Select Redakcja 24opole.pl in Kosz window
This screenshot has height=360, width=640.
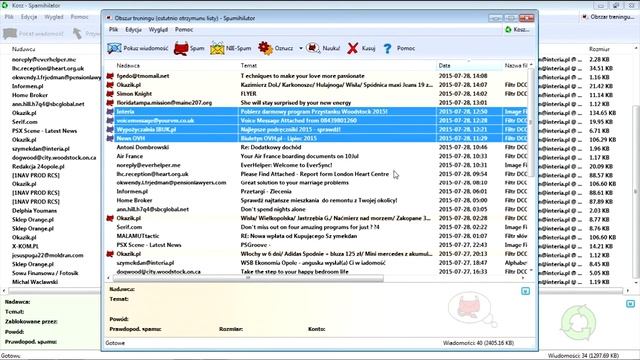(38, 167)
